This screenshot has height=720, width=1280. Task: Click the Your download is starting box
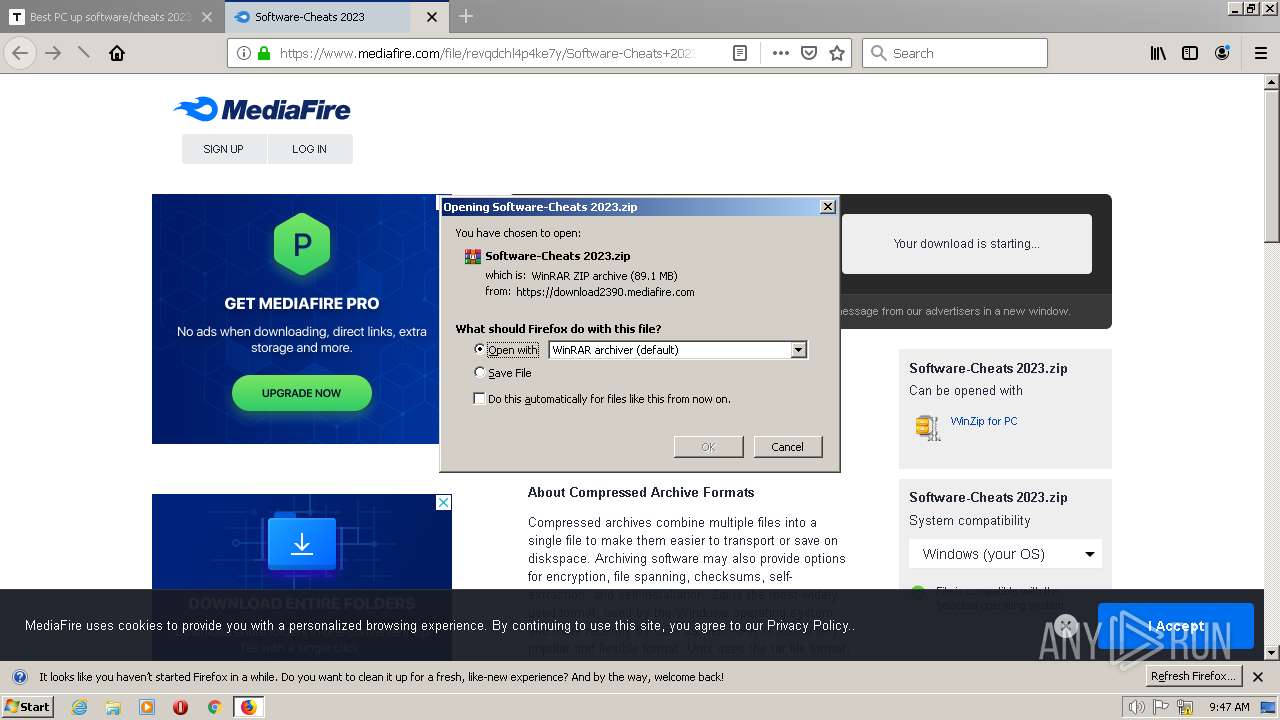(966, 243)
